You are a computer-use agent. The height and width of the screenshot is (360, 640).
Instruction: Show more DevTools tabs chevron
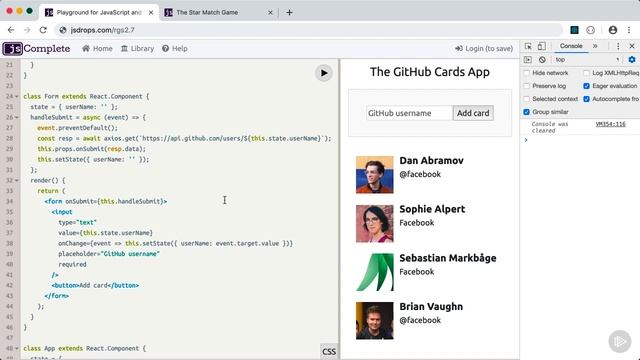595,46
